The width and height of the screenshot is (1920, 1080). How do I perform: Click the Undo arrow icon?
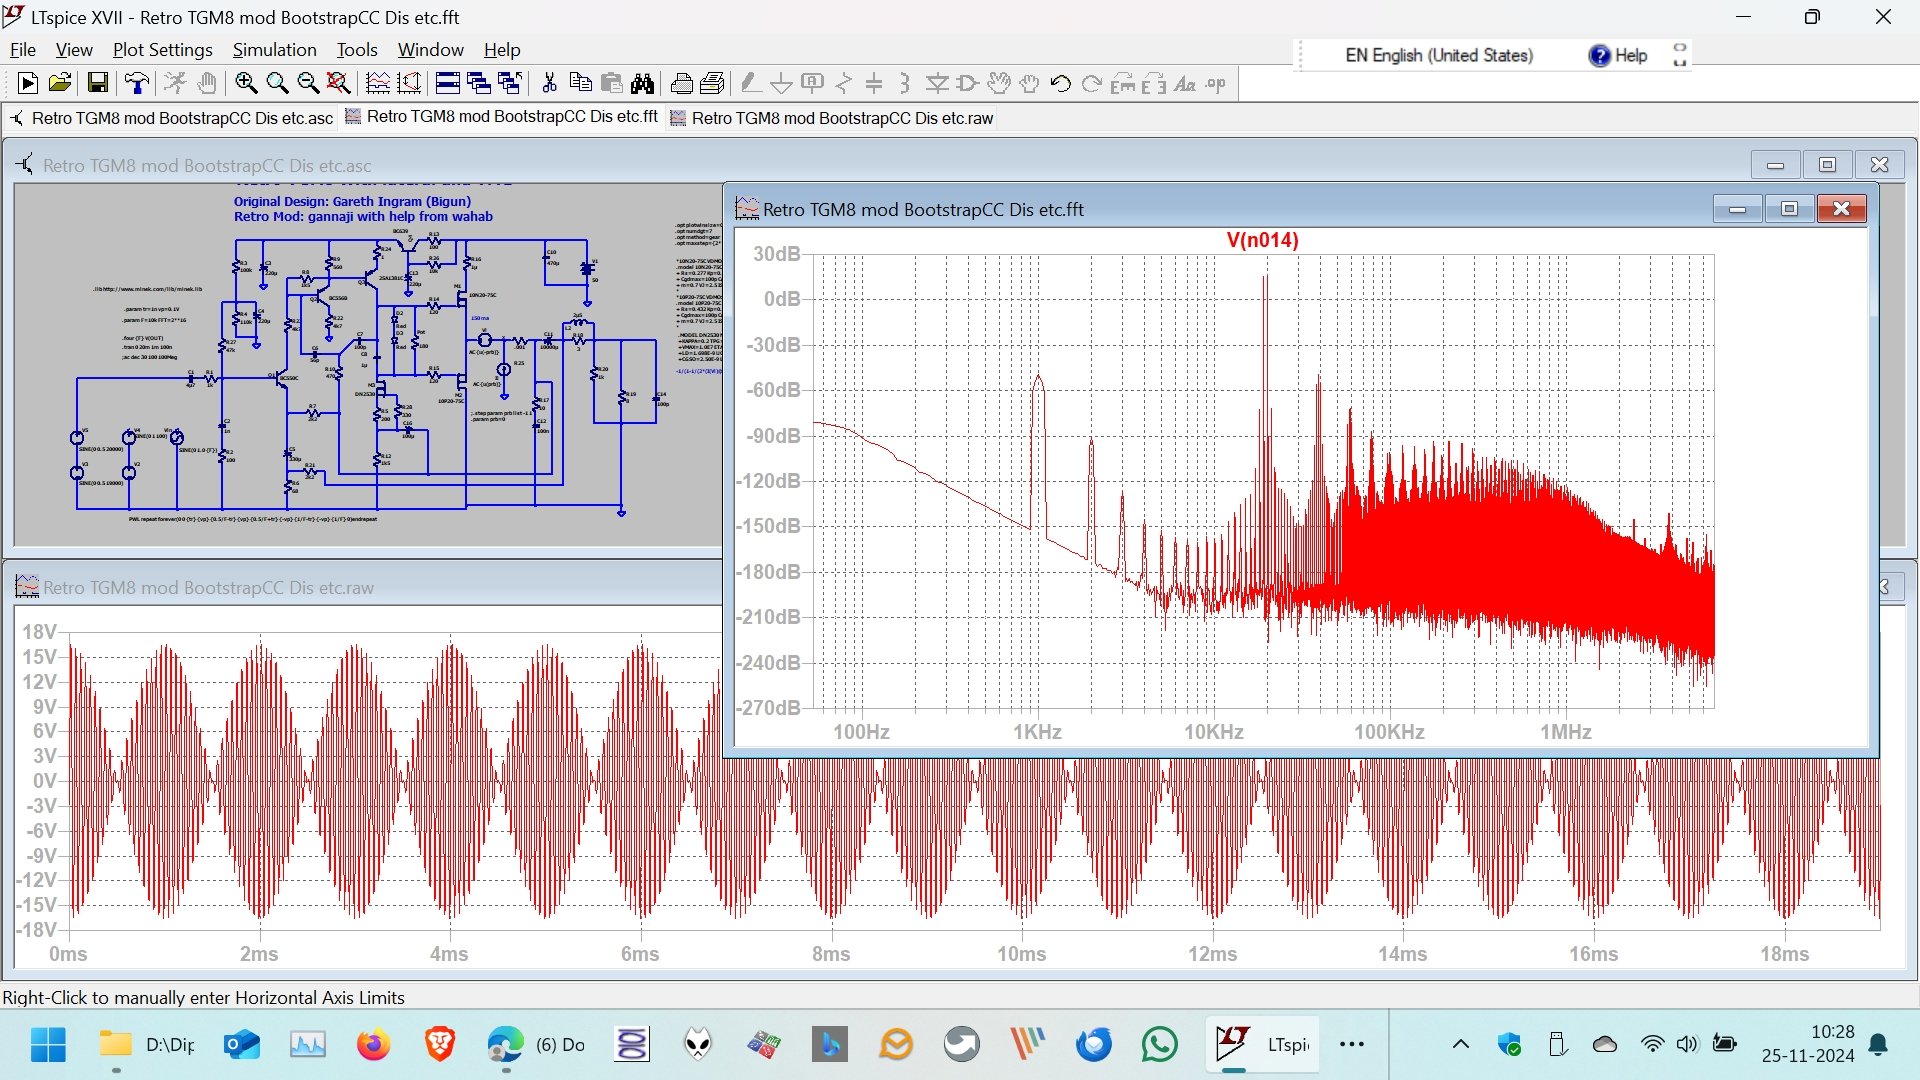pyautogui.click(x=1061, y=84)
